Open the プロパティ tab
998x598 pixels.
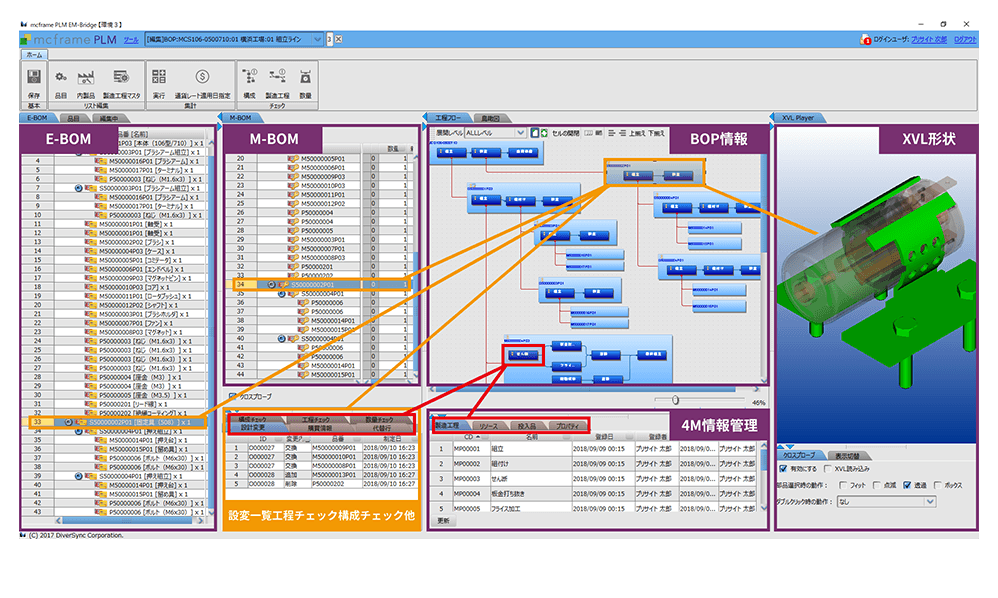point(566,426)
